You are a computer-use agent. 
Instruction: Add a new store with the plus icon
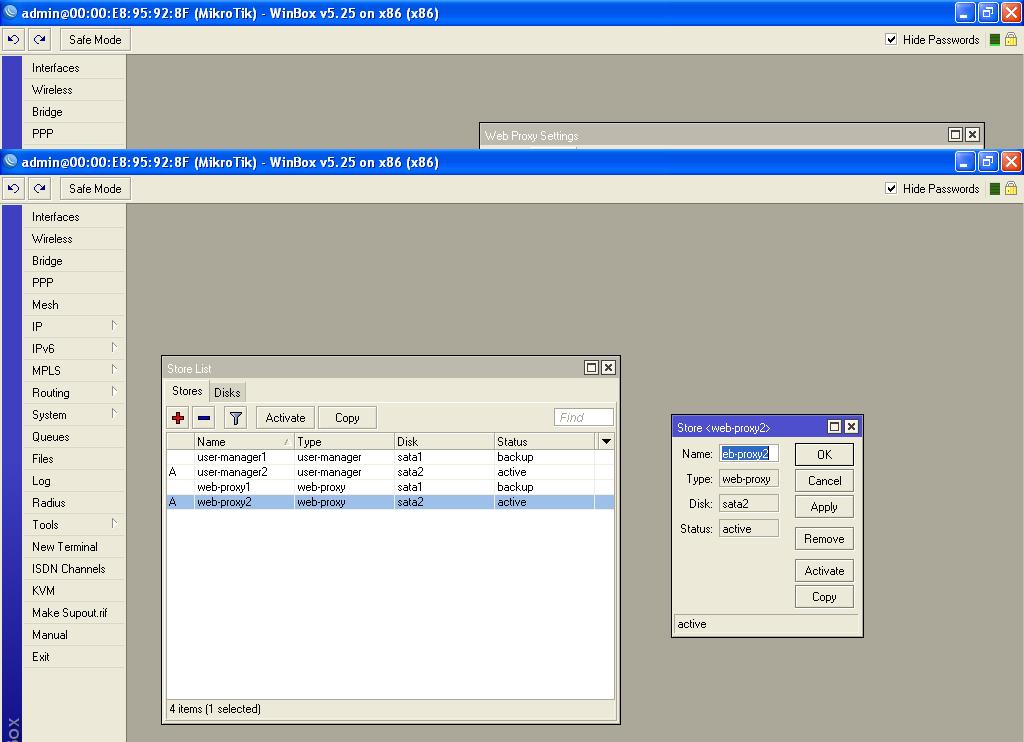[177, 417]
